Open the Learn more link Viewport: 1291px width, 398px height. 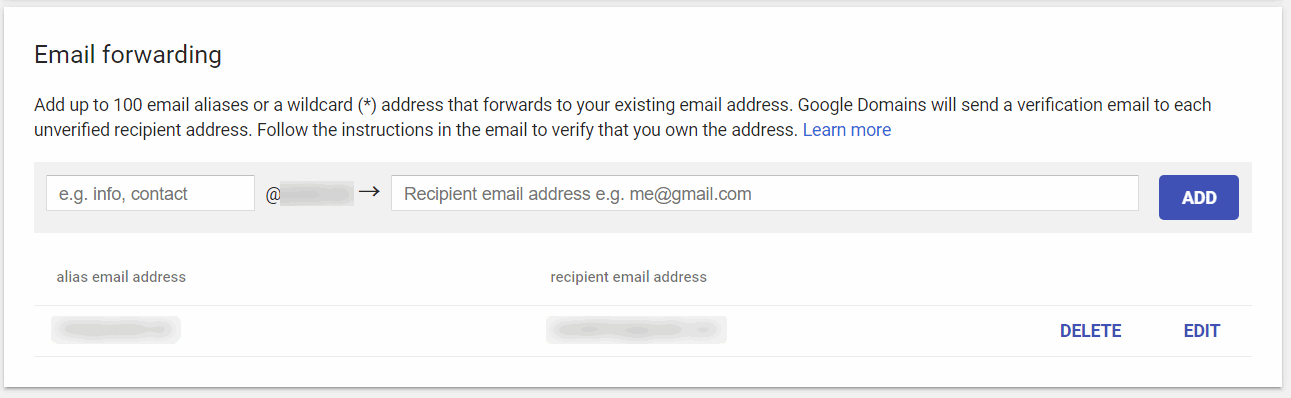click(847, 130)
